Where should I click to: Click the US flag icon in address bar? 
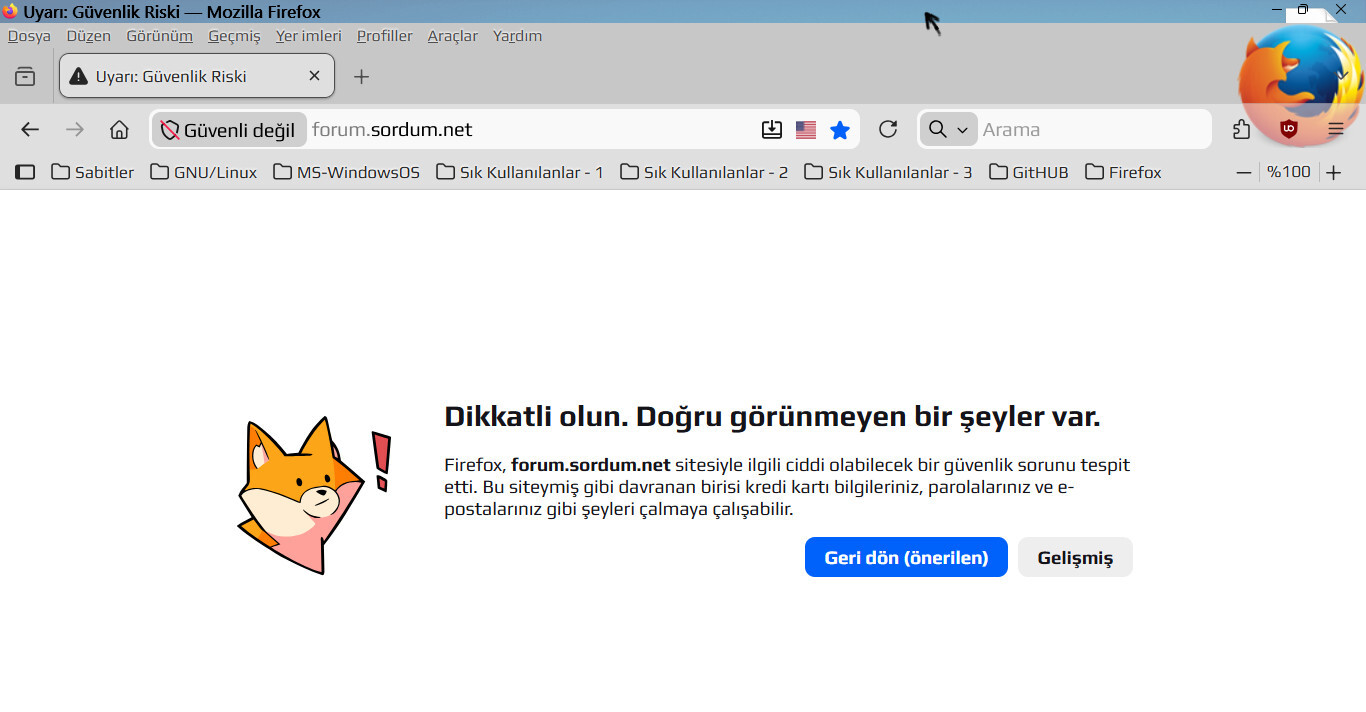click(x=806, y=129)
